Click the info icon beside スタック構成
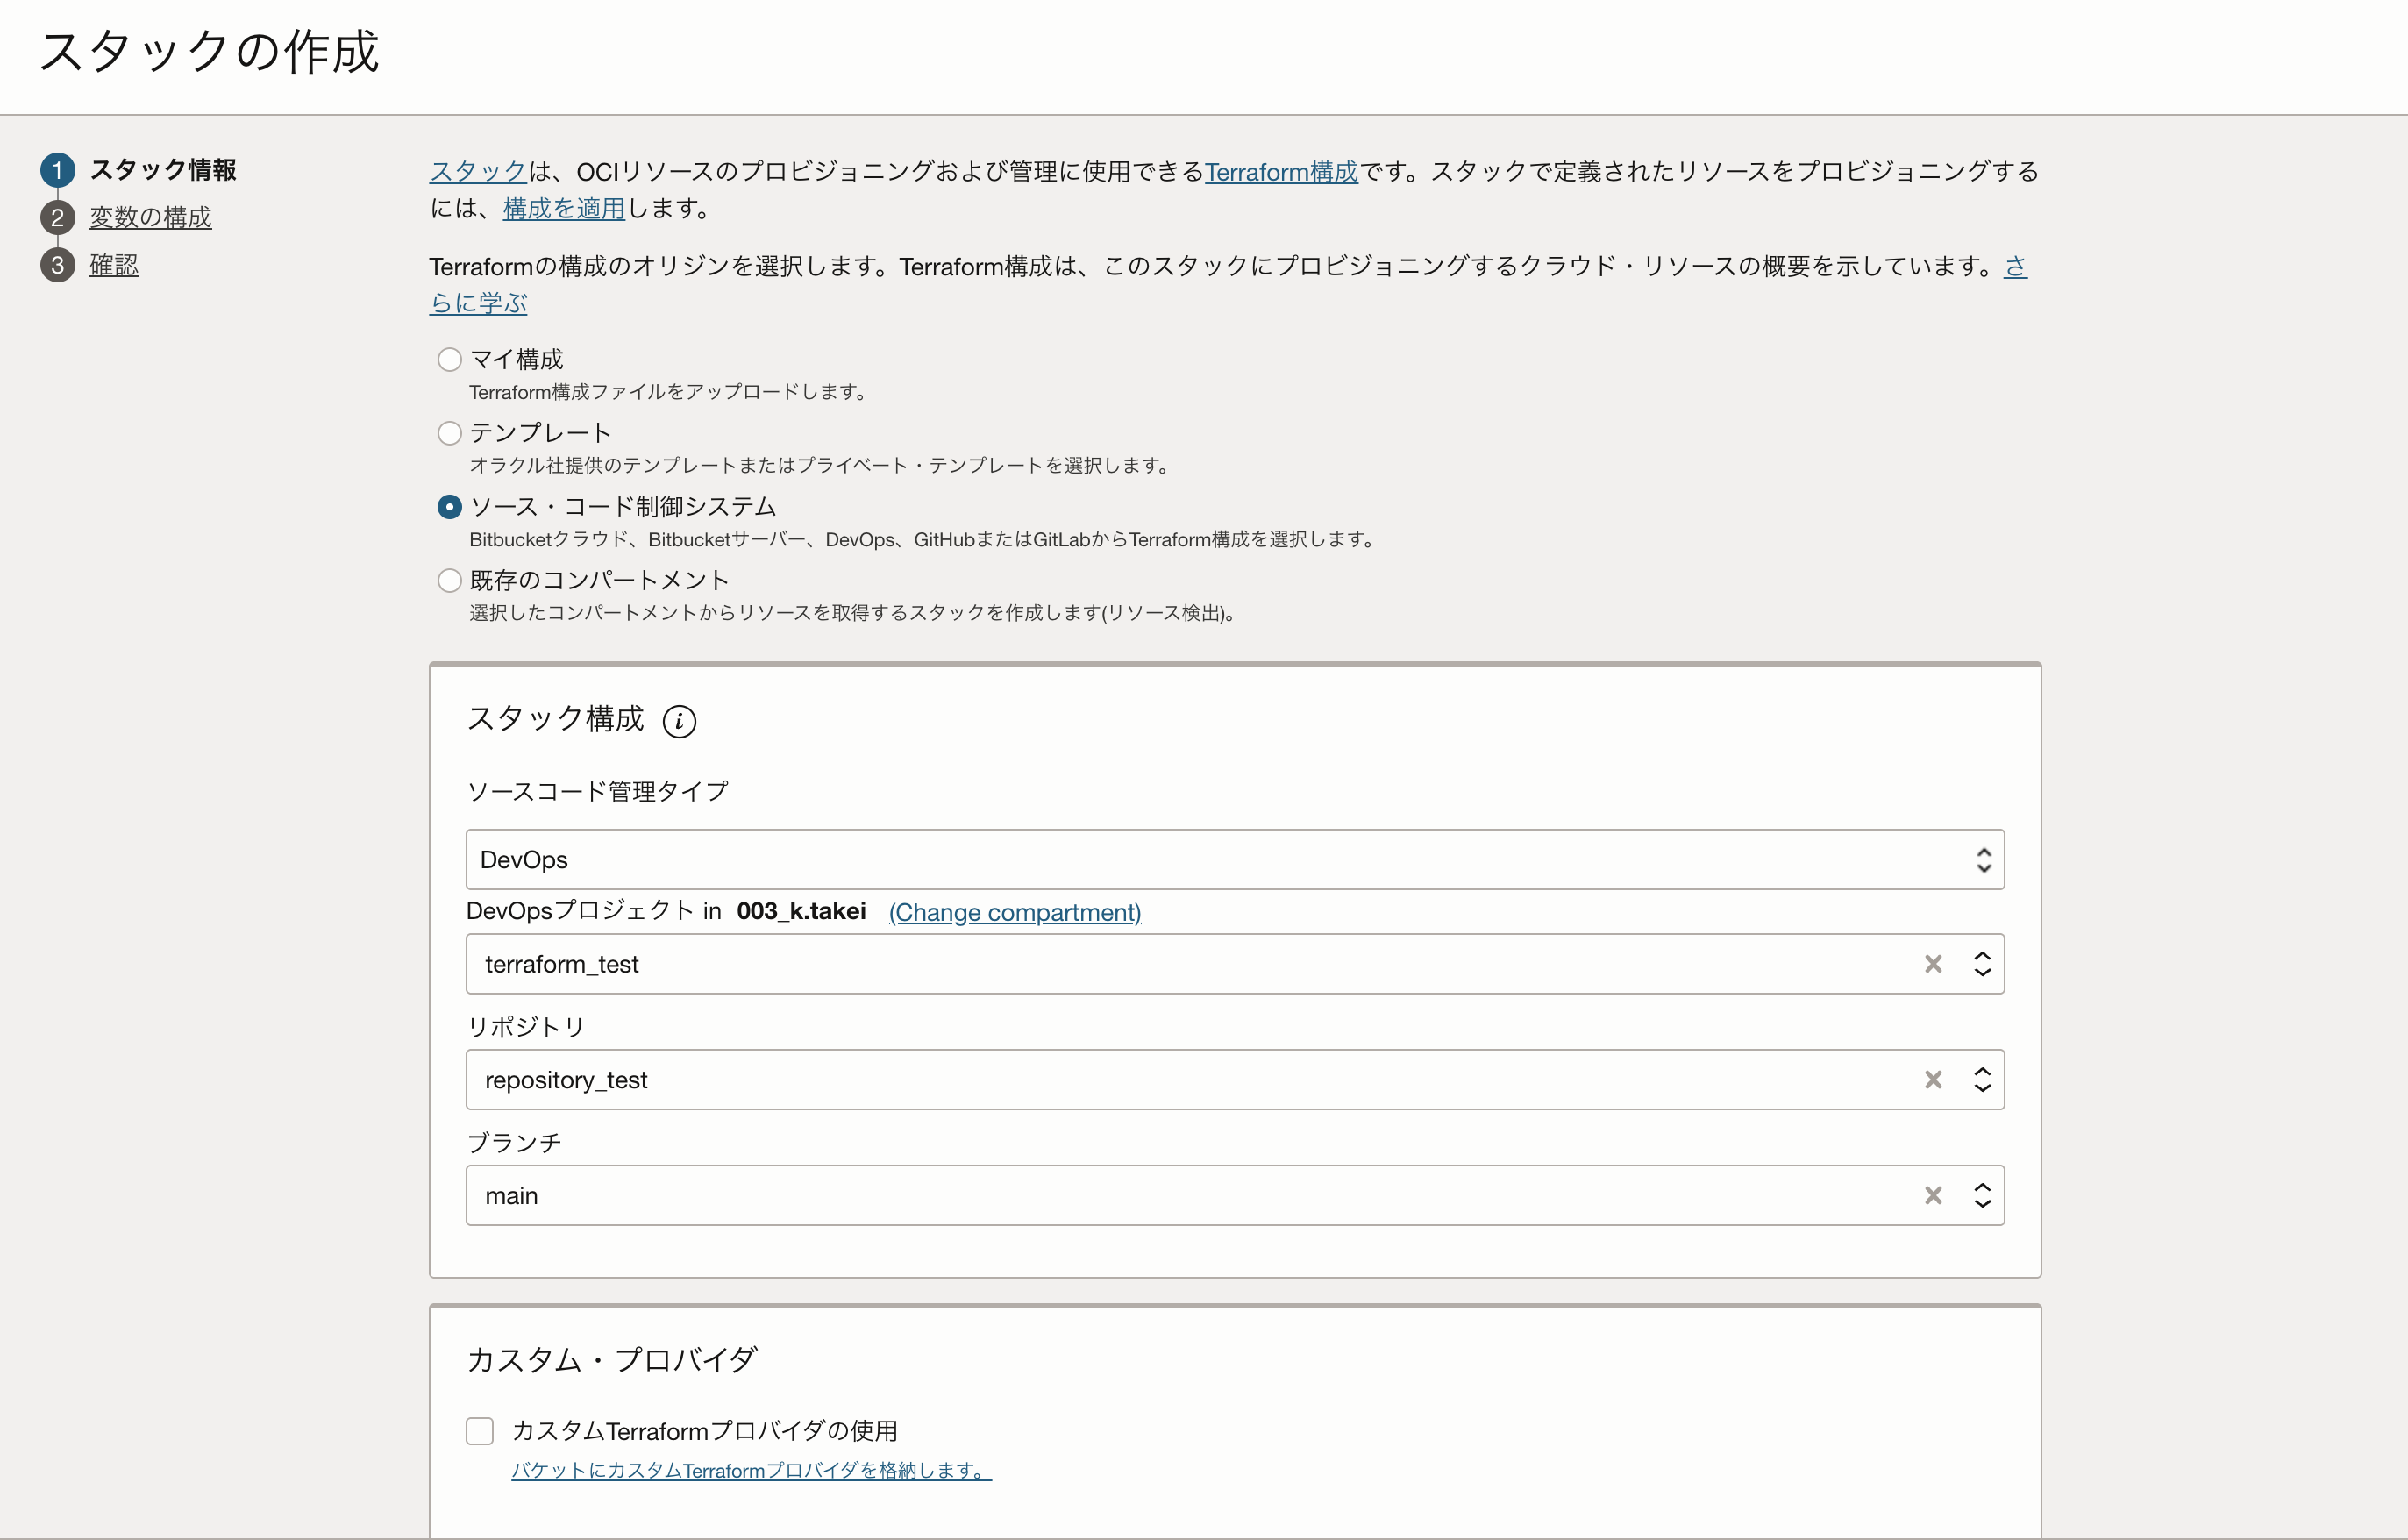The width and height of the screenshot is (2408, 1540). click(x=679, y=721)
